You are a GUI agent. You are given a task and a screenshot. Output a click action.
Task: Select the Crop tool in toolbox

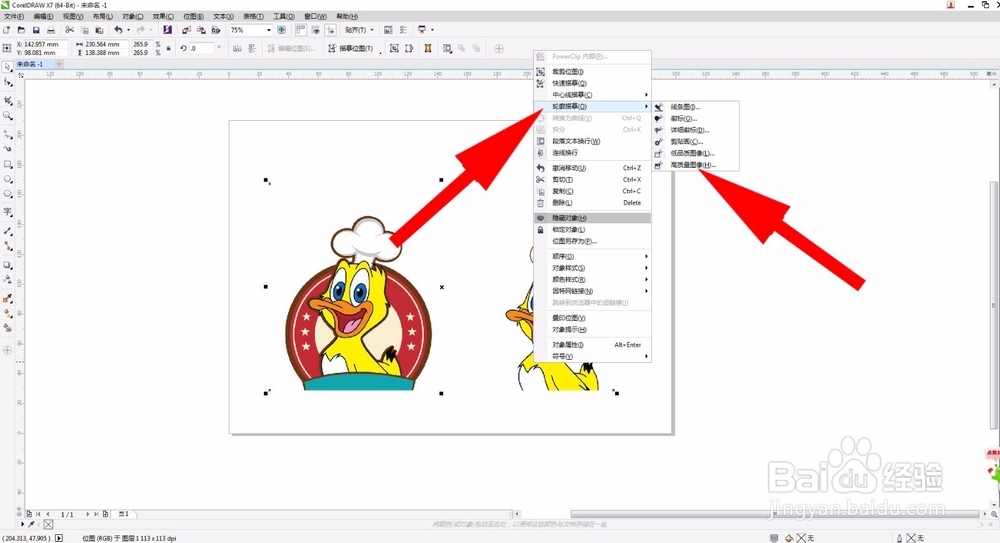(7, 100)
